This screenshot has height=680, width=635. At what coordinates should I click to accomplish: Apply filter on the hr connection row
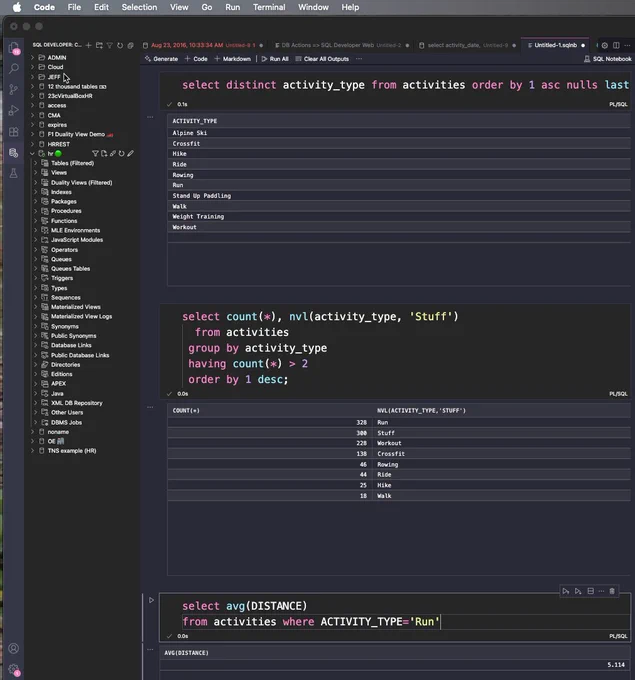point(95,154)
